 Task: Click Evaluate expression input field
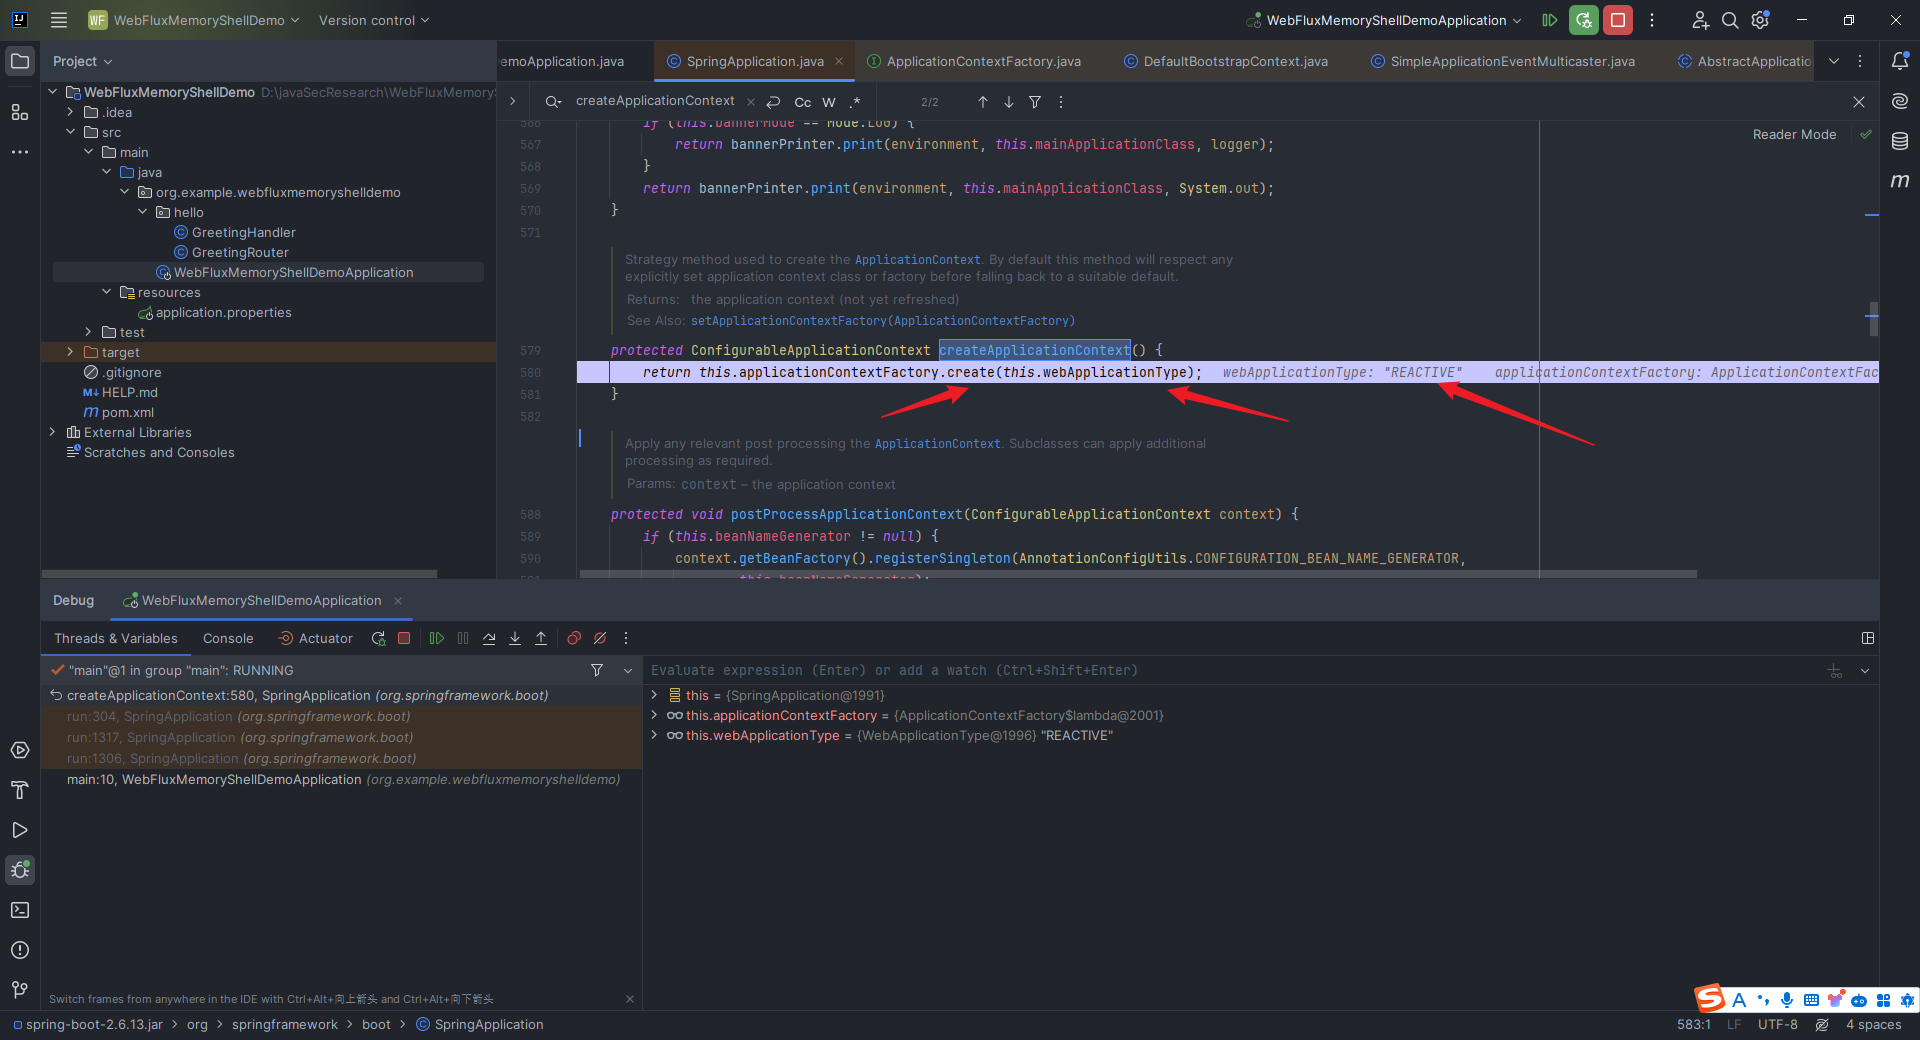[x=1230, y=670]
